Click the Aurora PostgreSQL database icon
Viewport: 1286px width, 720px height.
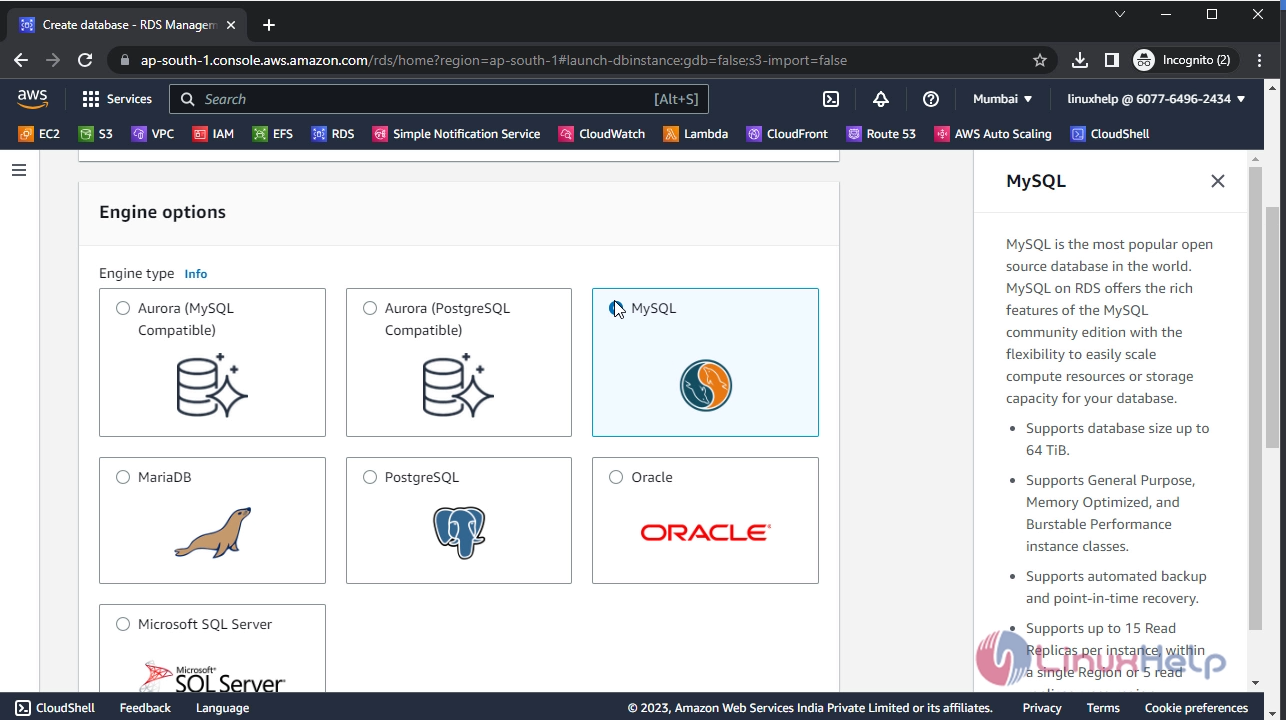pyautogui.click(x=459, y=386)
